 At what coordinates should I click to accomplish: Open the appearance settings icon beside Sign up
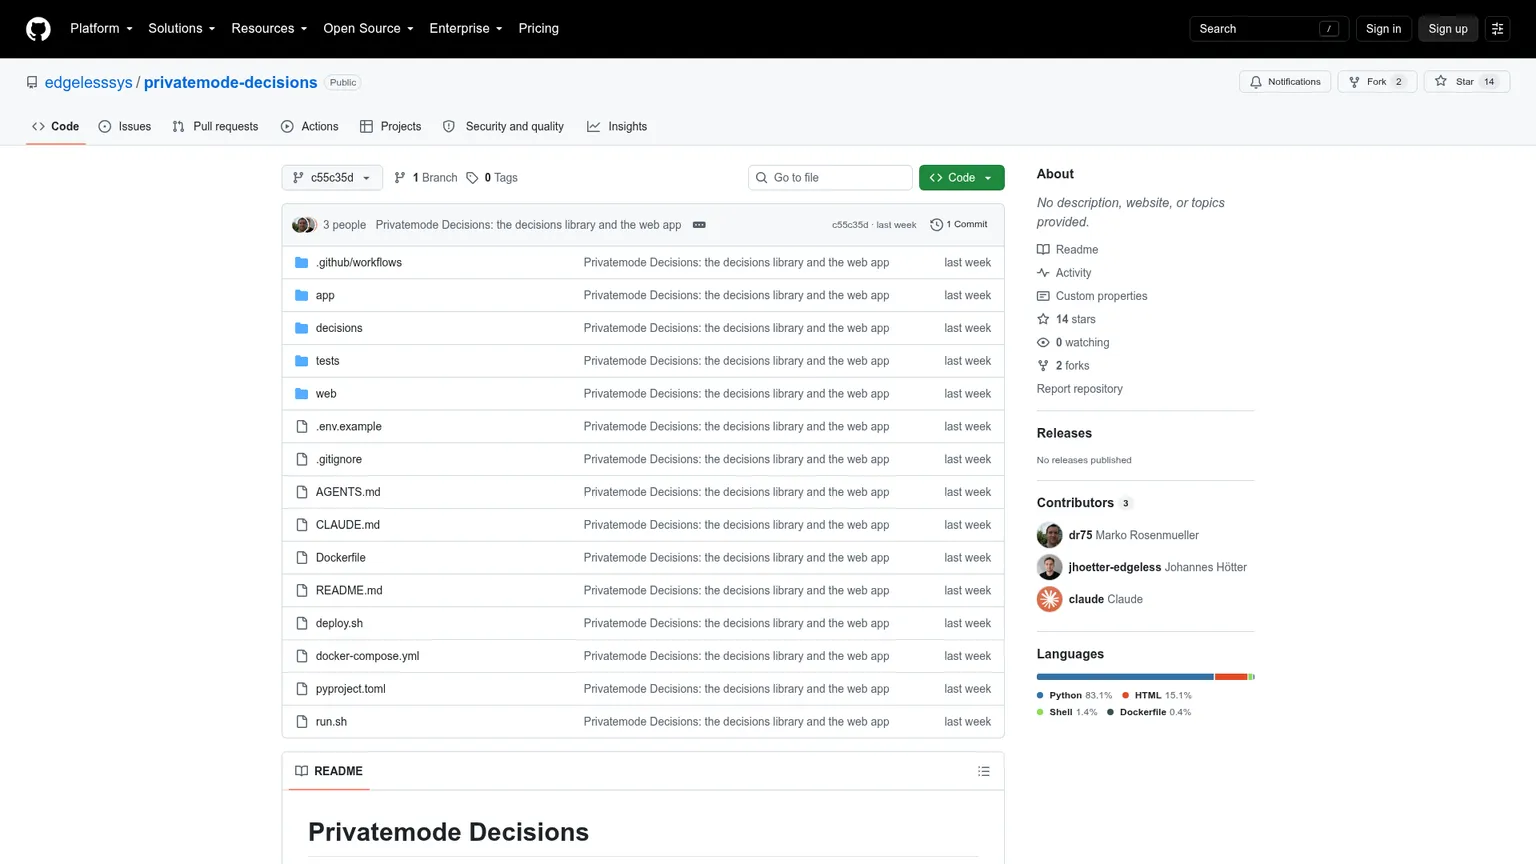(1497, 29)
